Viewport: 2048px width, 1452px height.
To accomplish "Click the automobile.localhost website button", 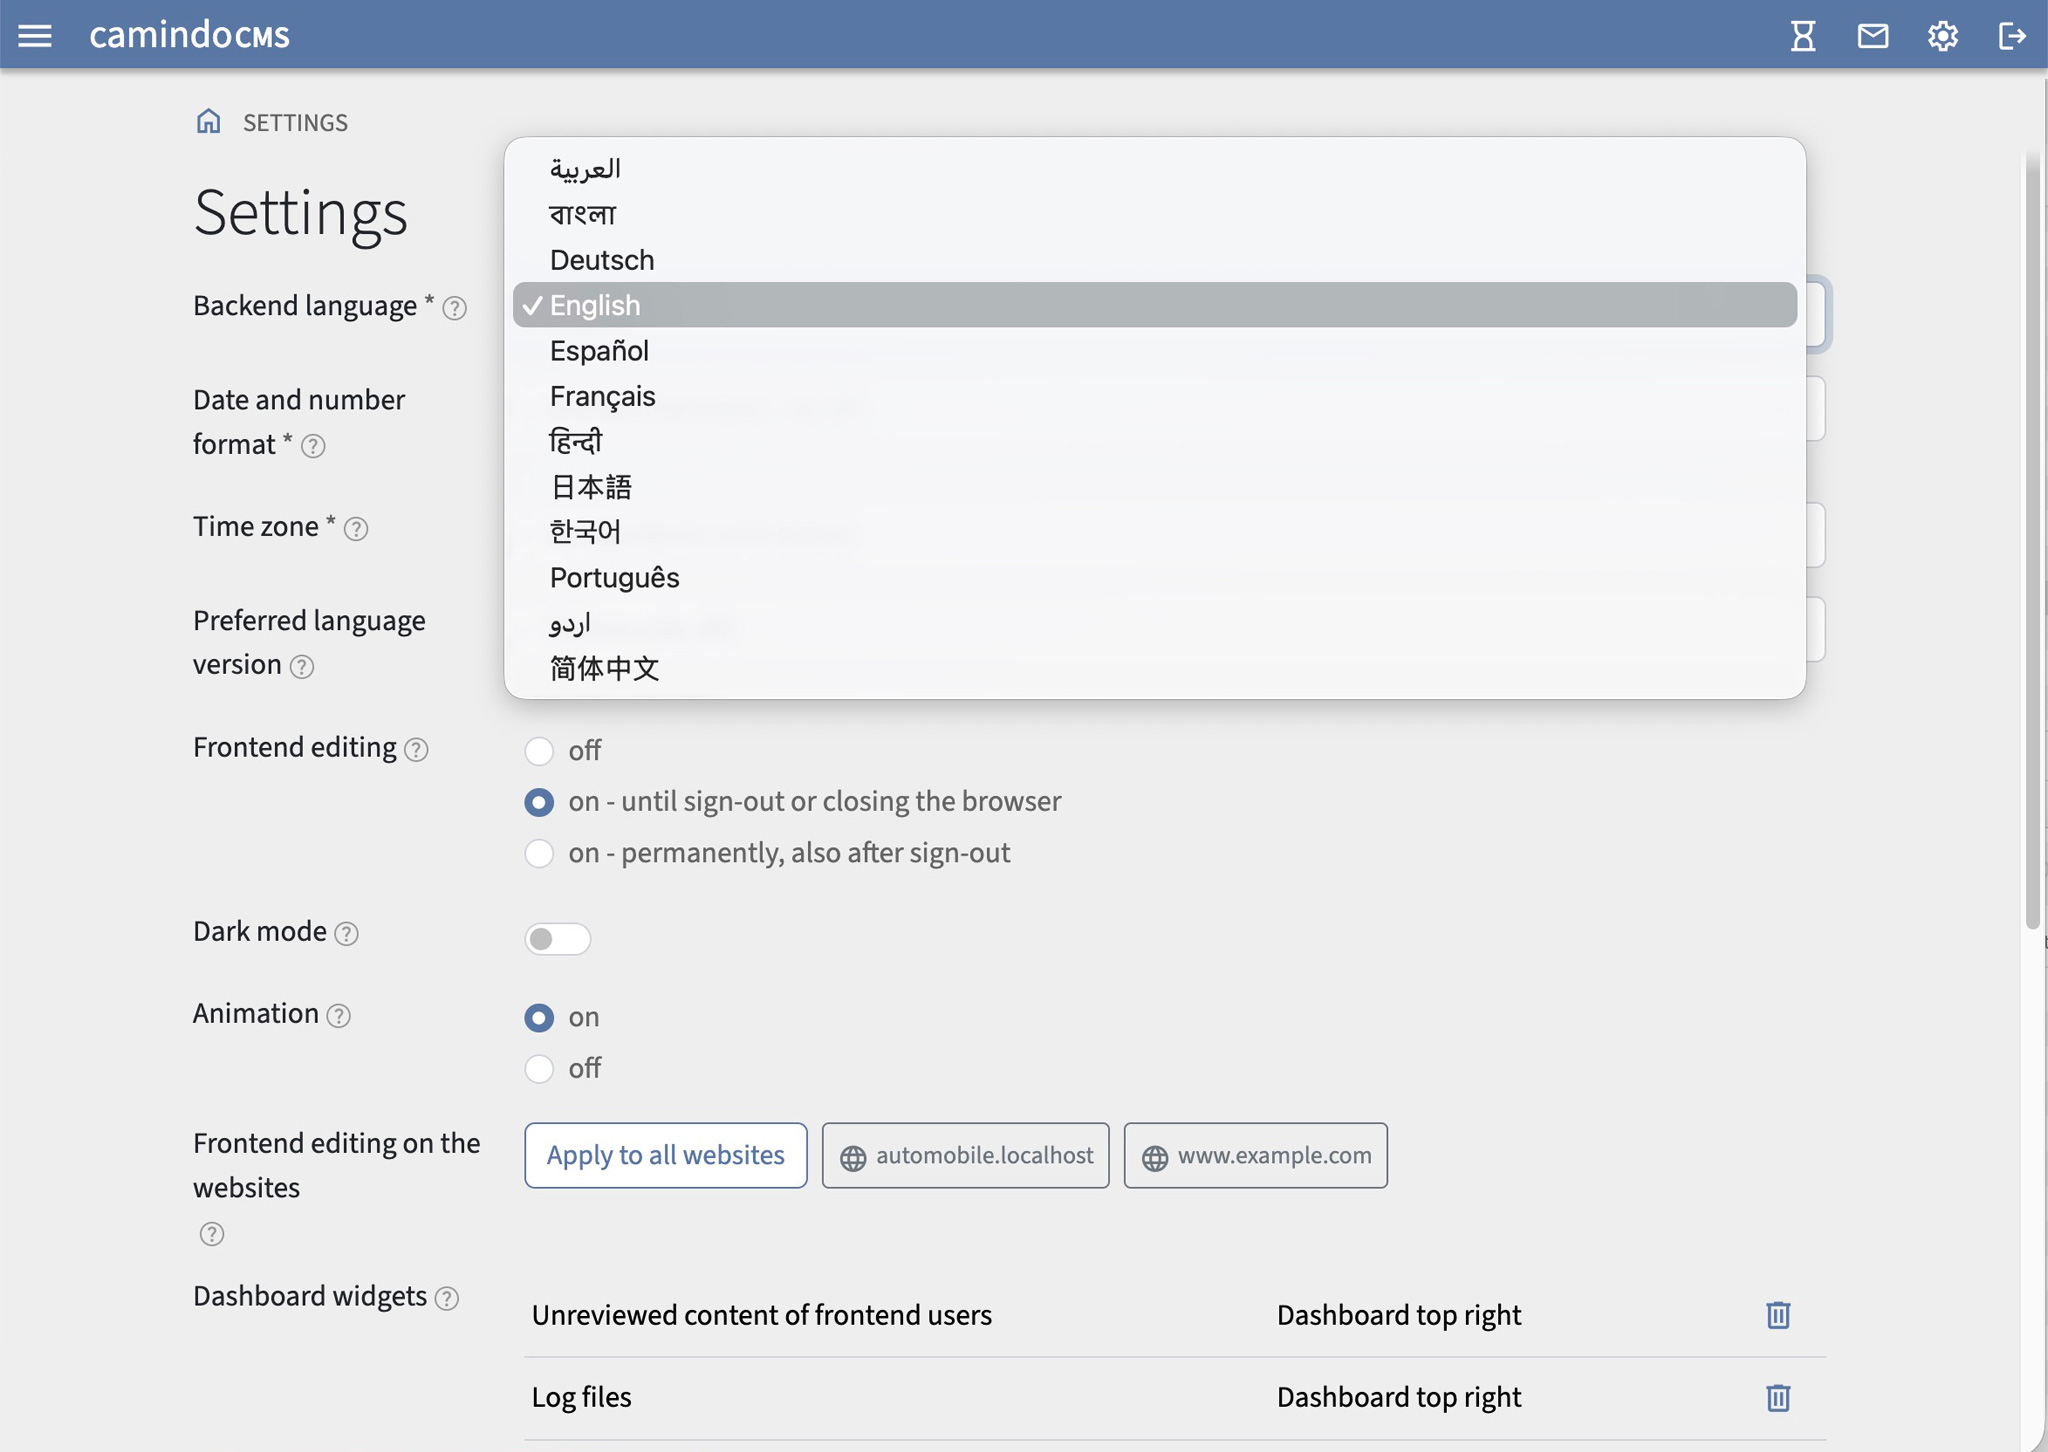I will click(965, 1155).
